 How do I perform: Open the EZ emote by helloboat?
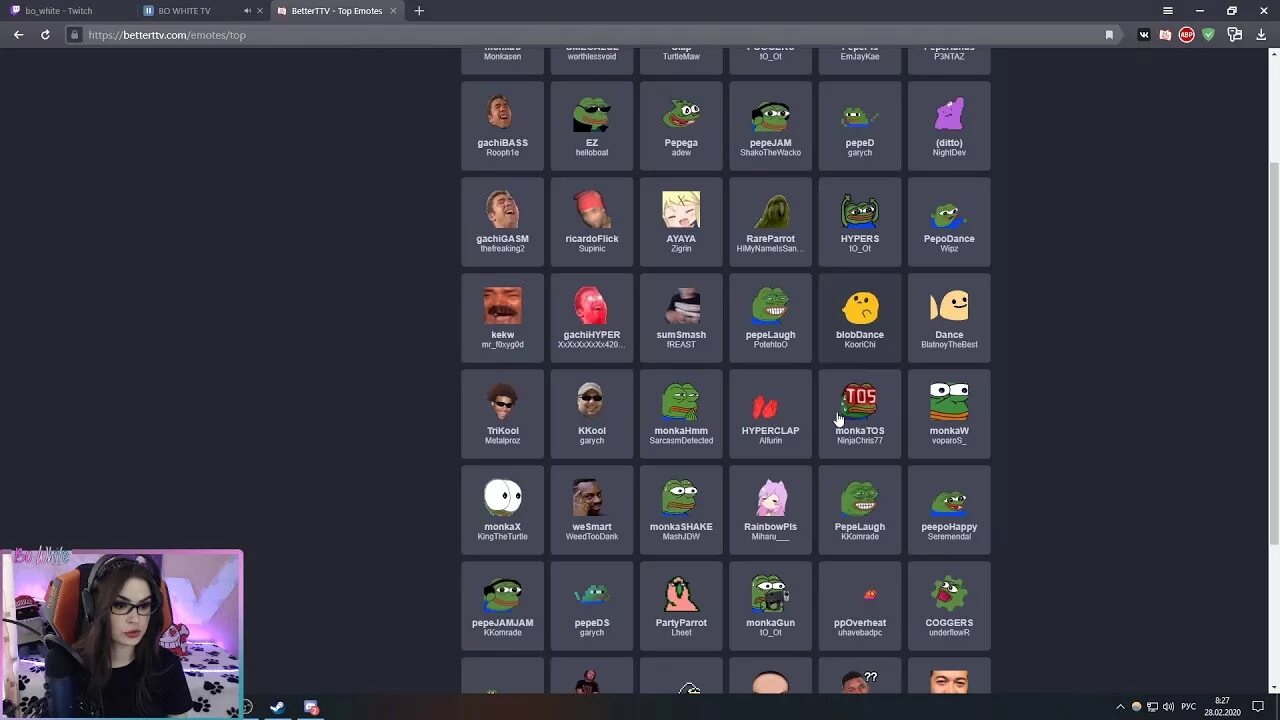coord(592,126)
